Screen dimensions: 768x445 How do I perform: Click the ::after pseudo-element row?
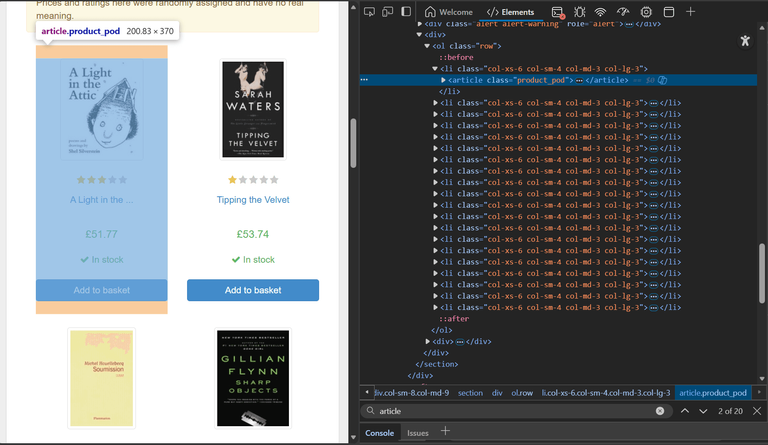coord(455,319)
